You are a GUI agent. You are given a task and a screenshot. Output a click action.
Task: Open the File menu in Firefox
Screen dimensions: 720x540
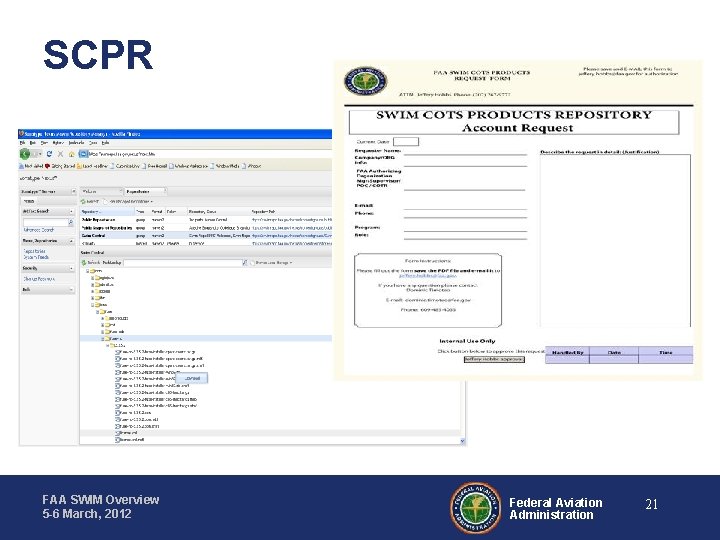pos(22,143)
